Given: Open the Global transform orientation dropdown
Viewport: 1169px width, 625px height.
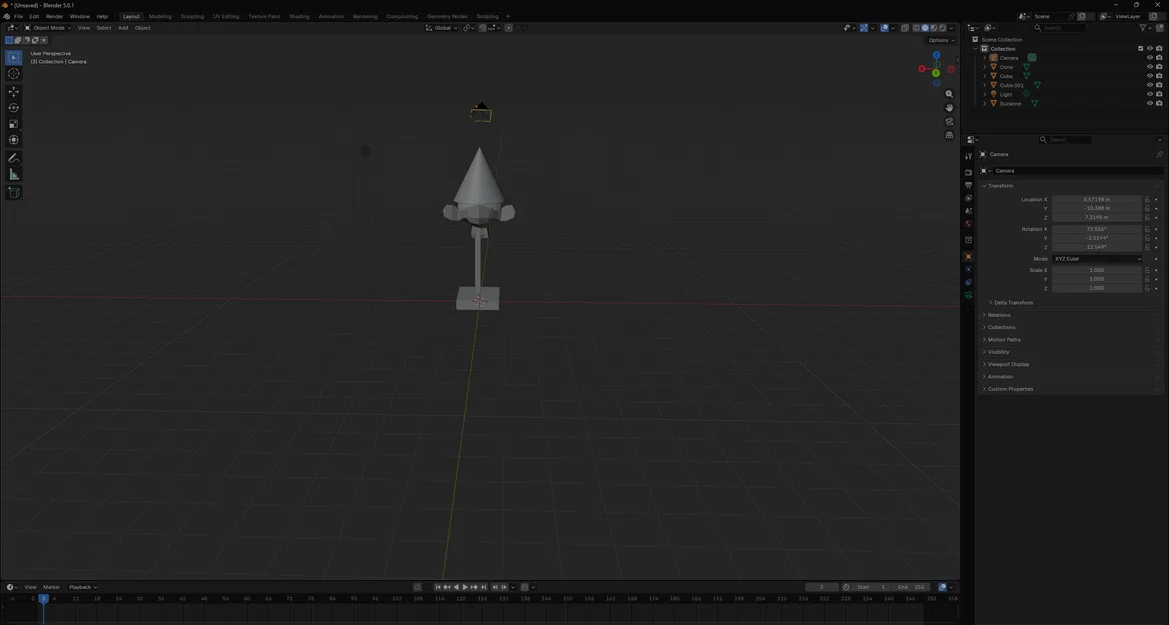Looking at the screenshot, I should 441,28.
